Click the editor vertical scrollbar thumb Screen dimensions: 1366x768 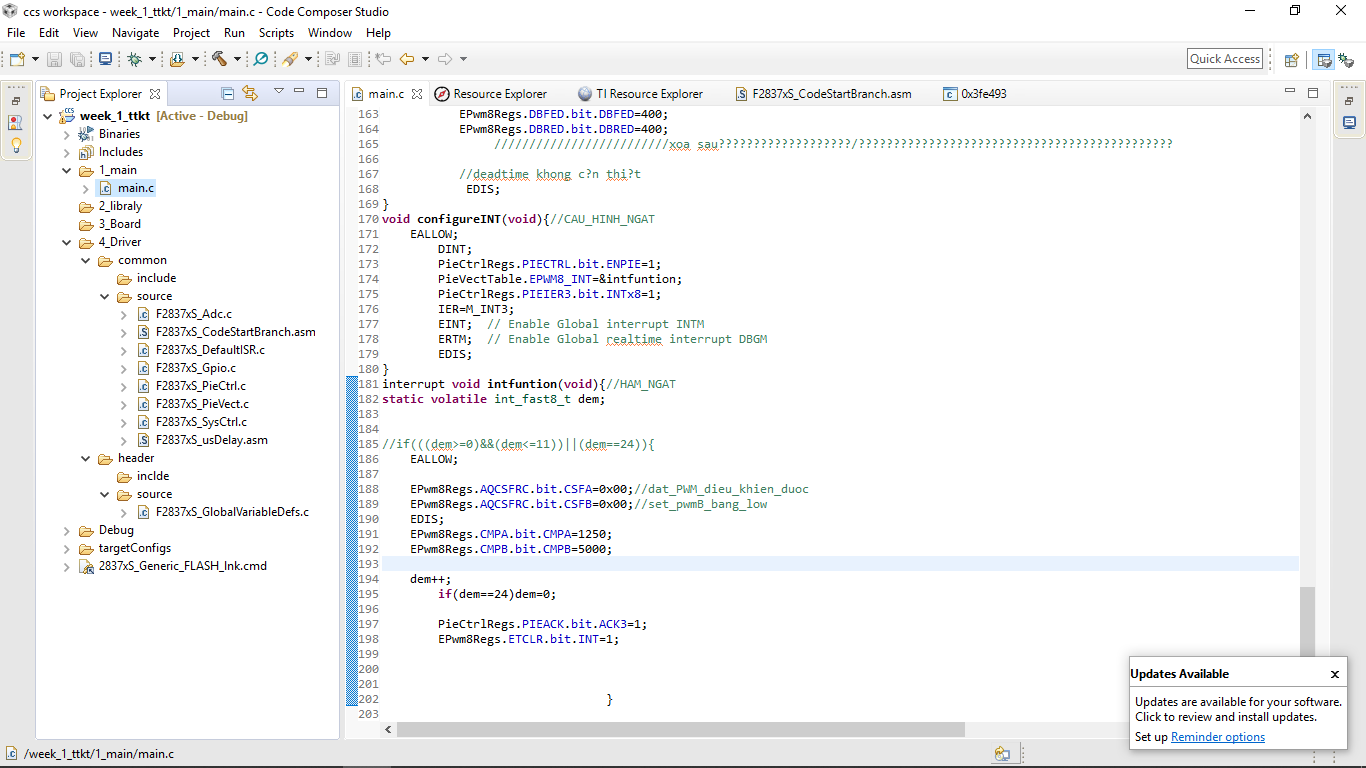(x=1307, y=622)
